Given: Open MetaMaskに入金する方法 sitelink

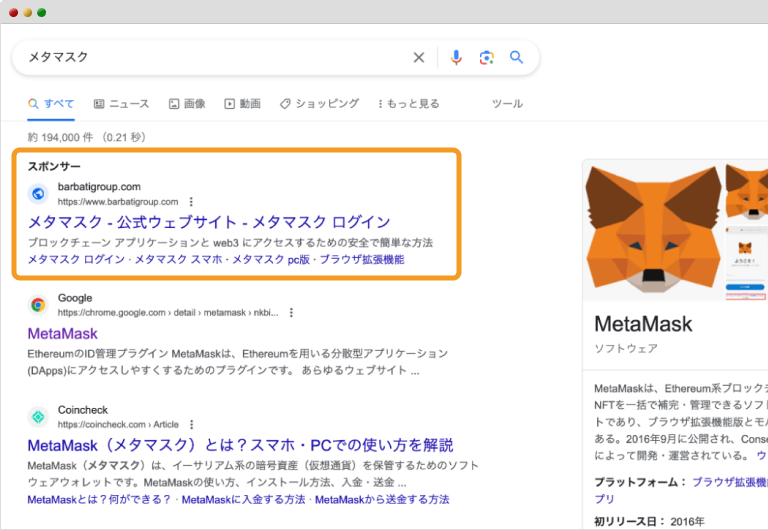Looking at the screenshot, I should [243, 500].
